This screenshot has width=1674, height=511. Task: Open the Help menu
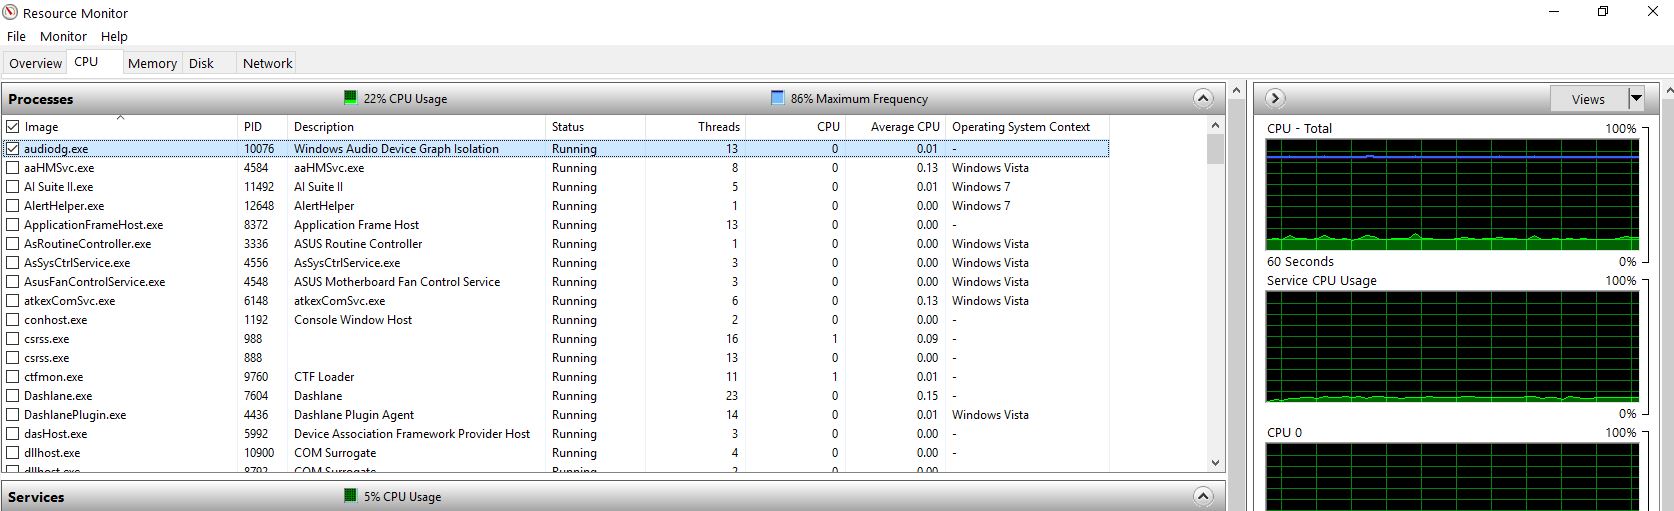114,36
